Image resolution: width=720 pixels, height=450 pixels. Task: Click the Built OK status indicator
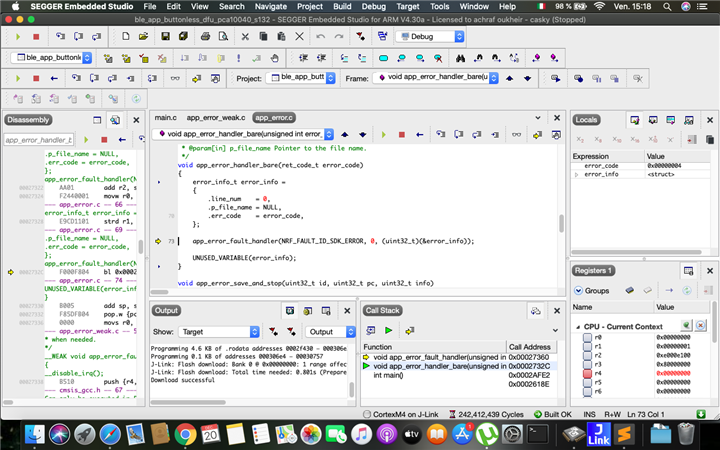click(553, 414)
